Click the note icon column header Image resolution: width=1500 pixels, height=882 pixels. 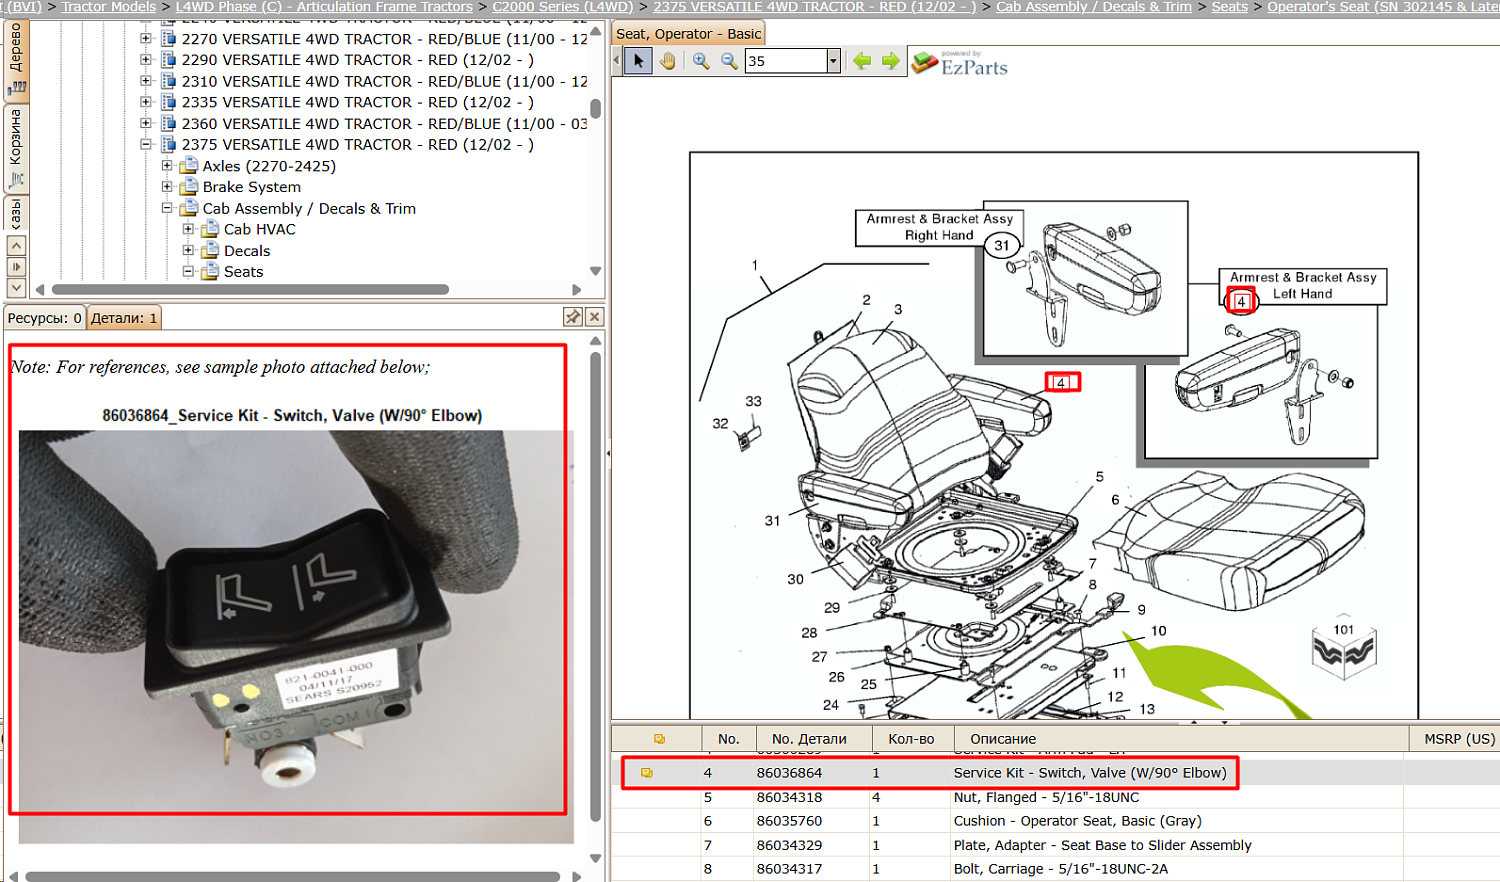pos(659,739)
